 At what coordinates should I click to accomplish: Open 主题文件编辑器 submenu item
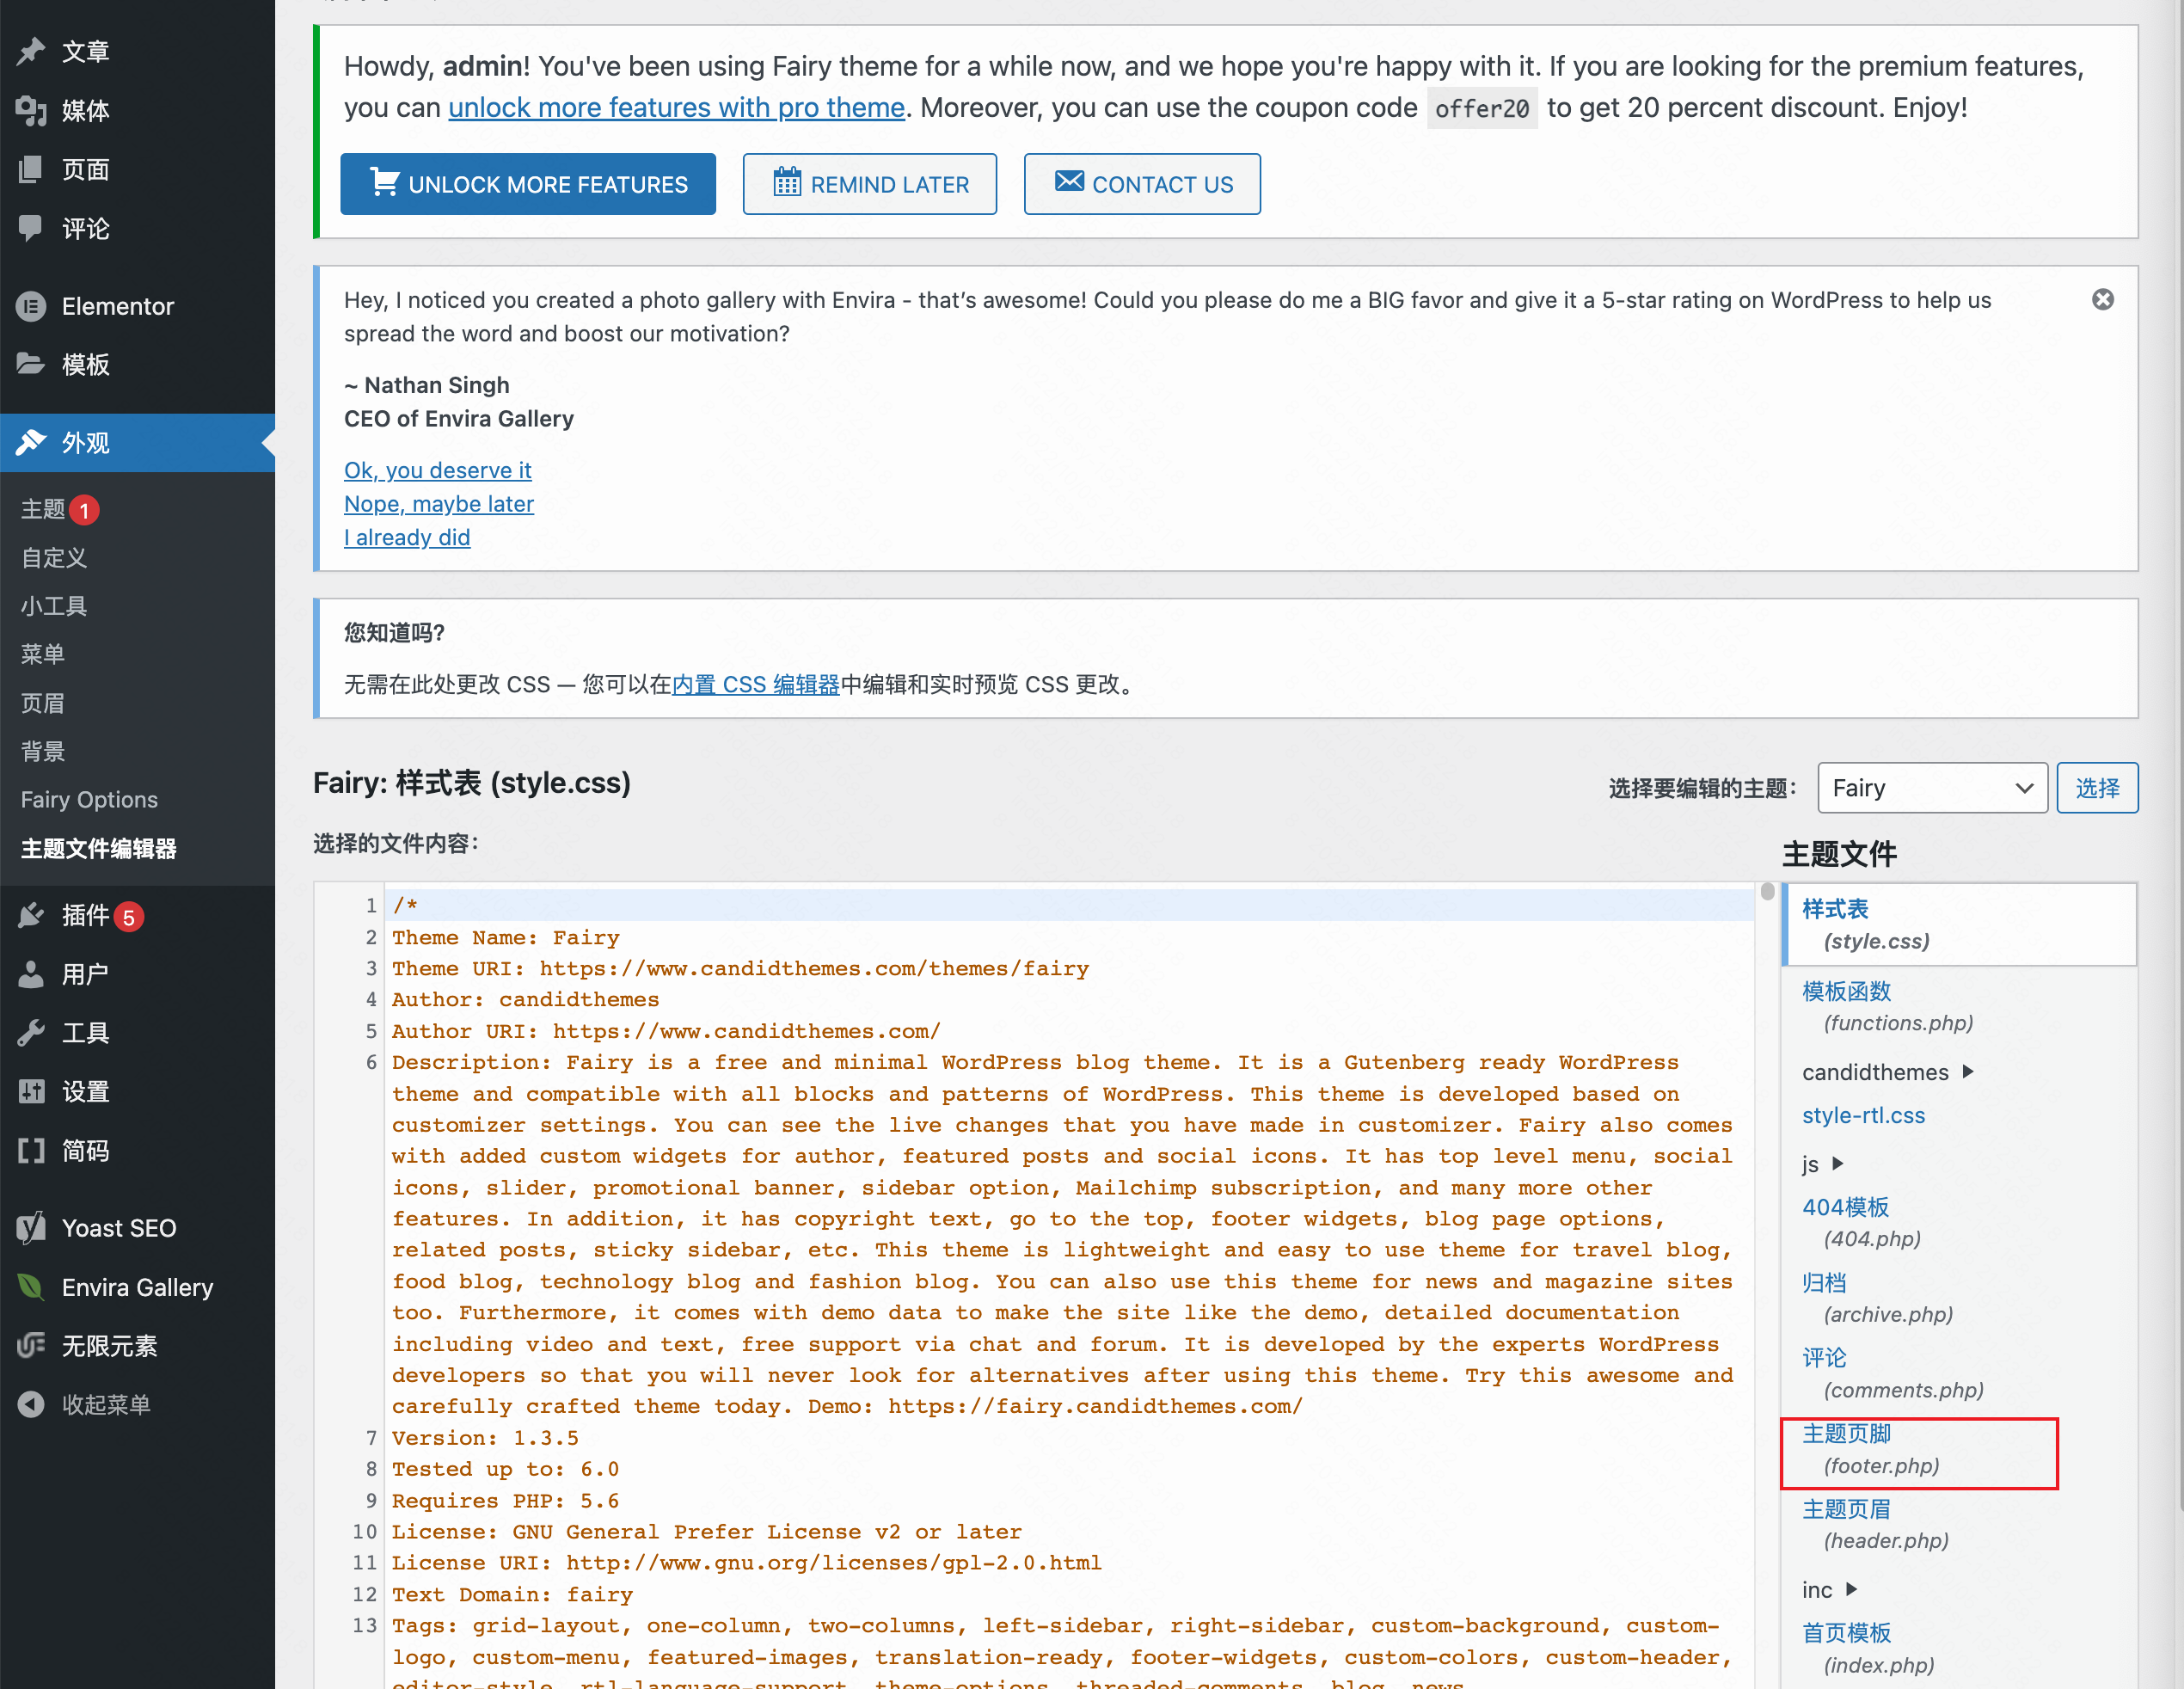pyautogui.click(x=99, y=849)
